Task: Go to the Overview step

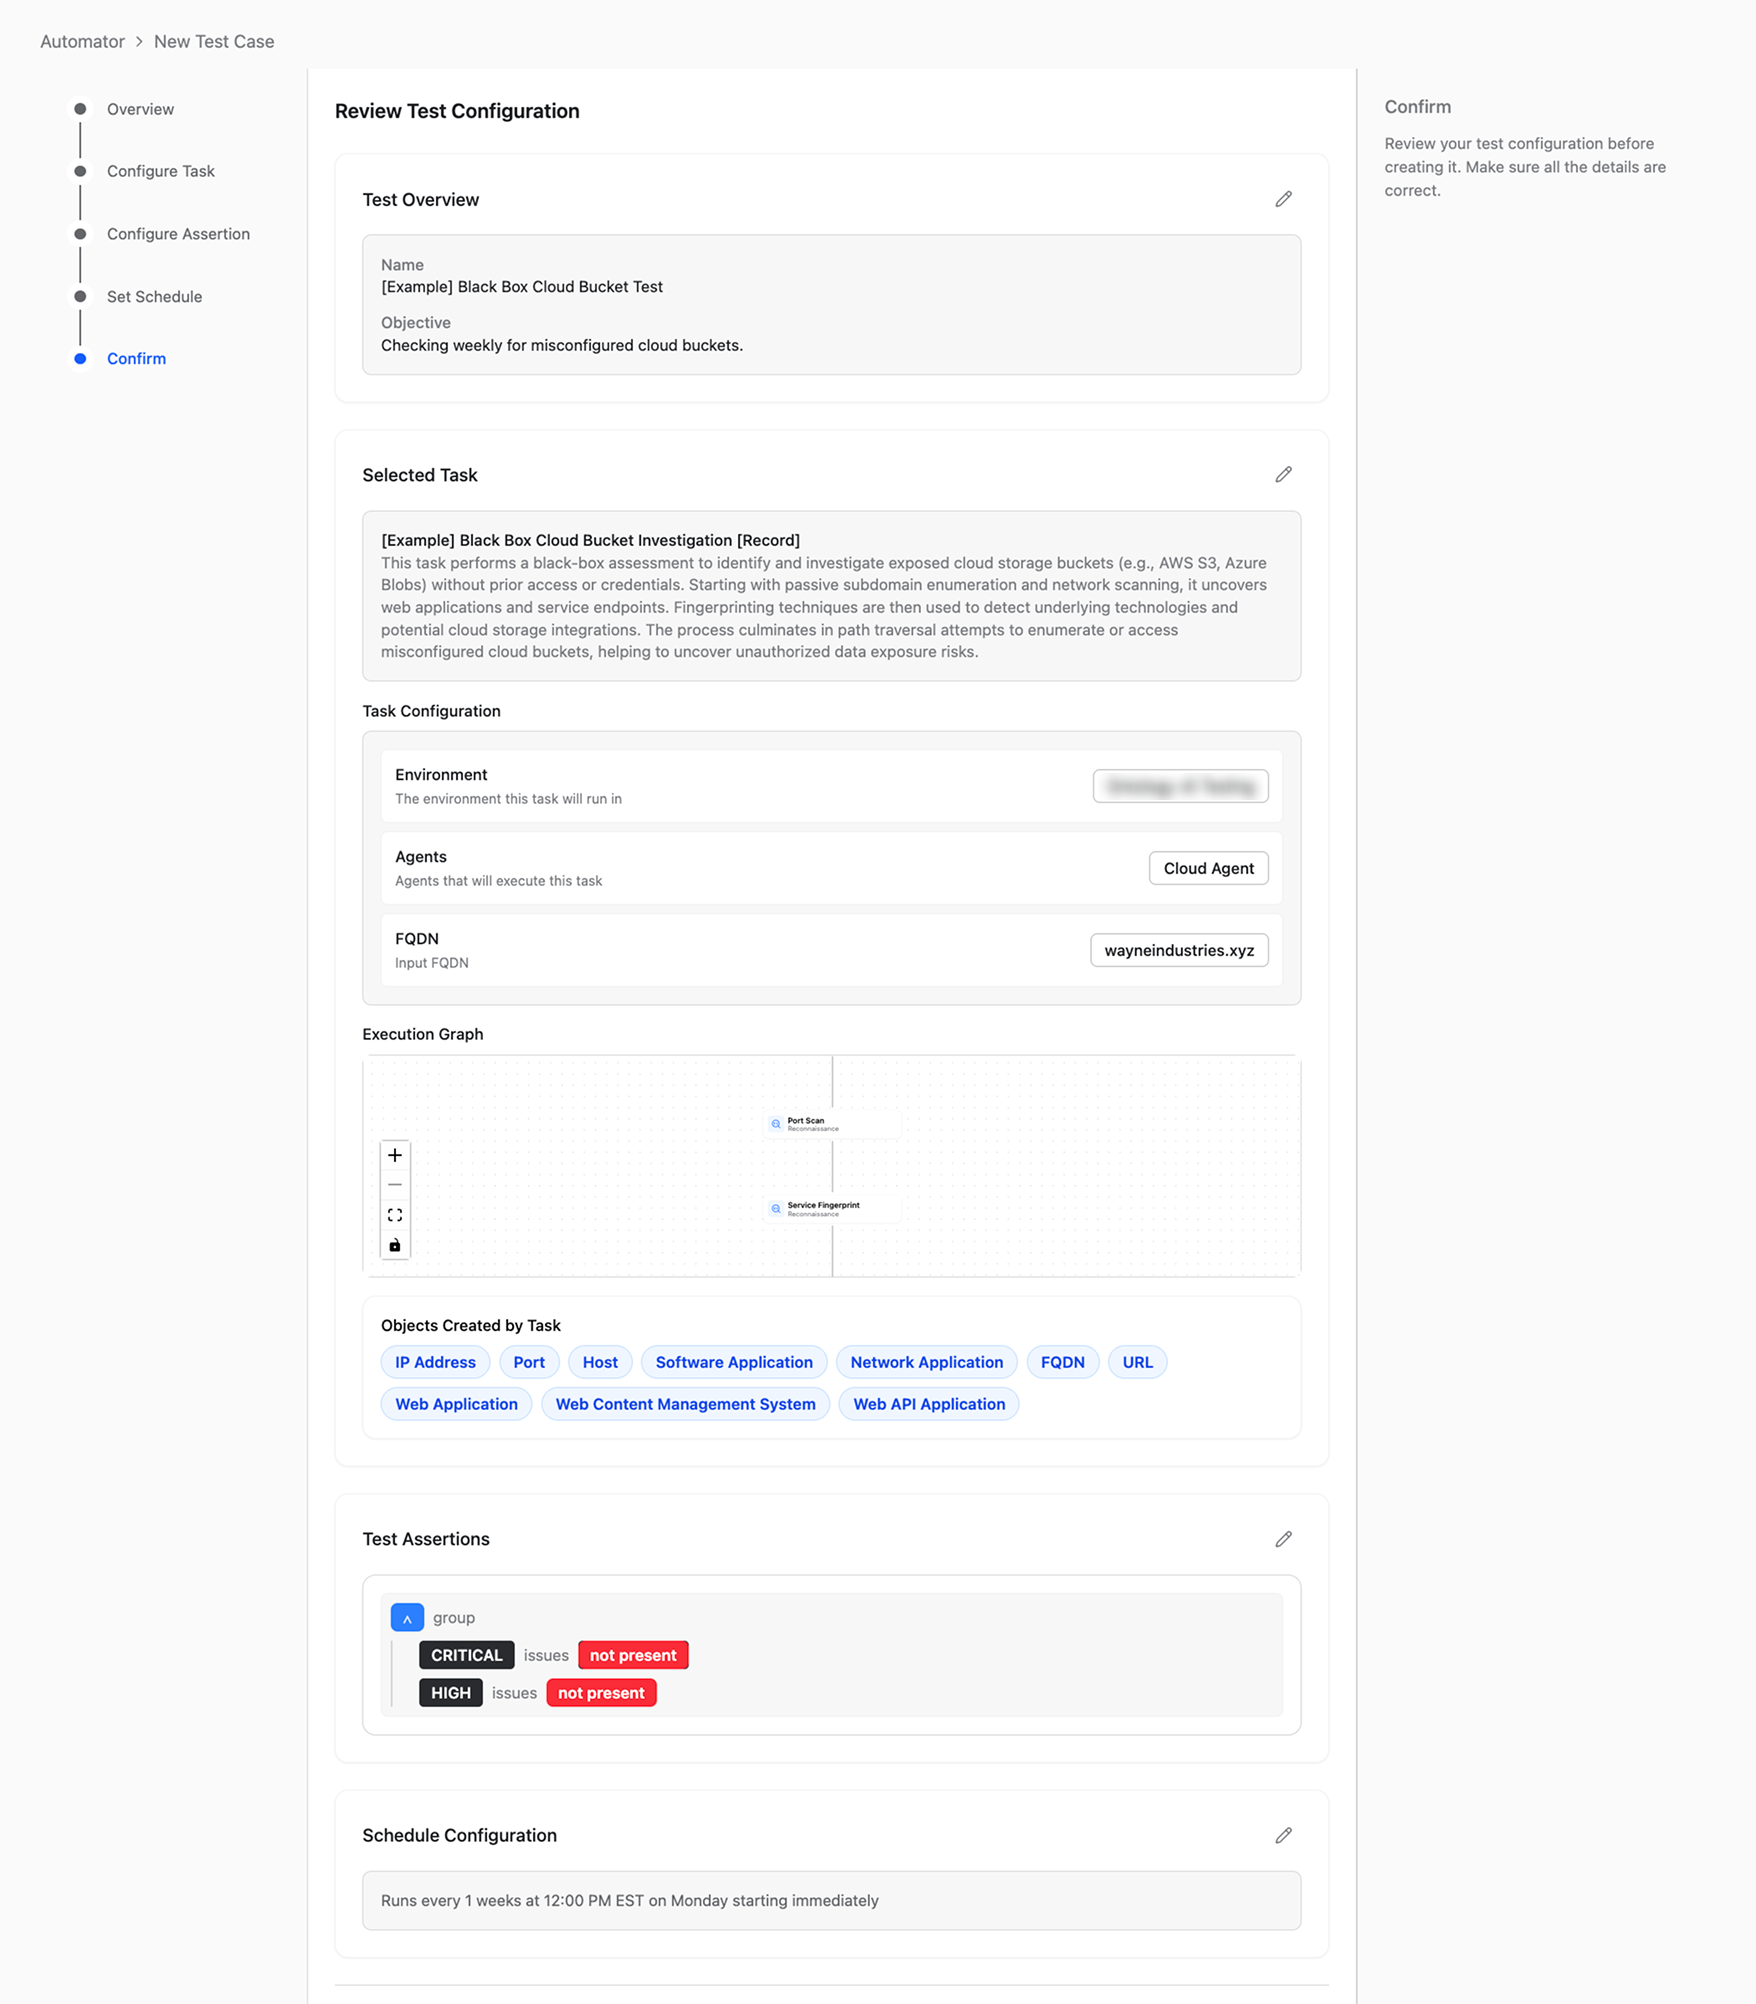Action: click(x=140, y=109)
